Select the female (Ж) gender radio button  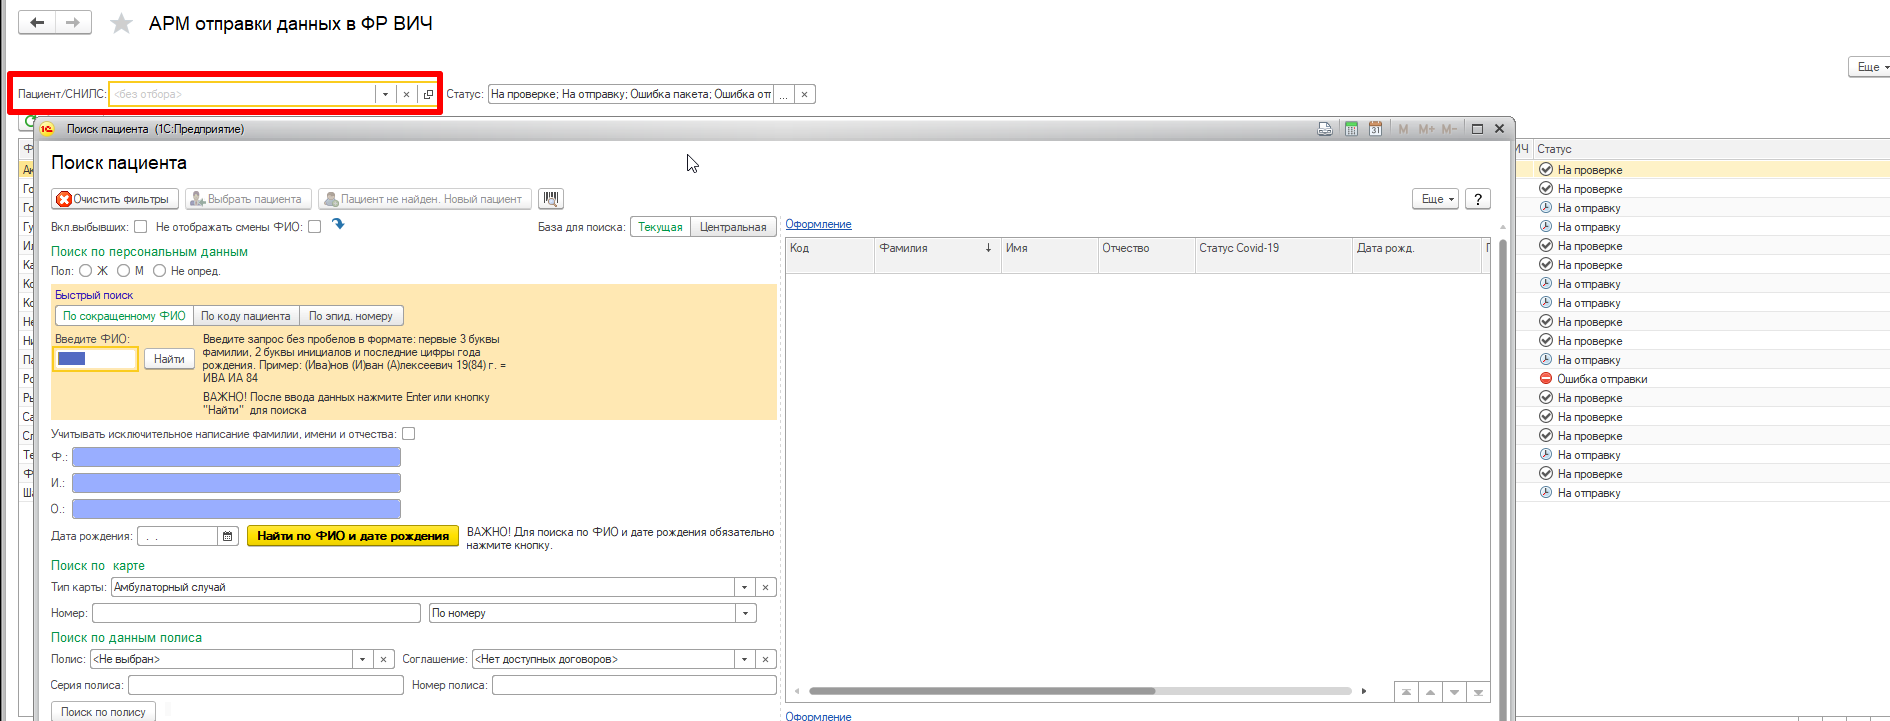point(86,271)
